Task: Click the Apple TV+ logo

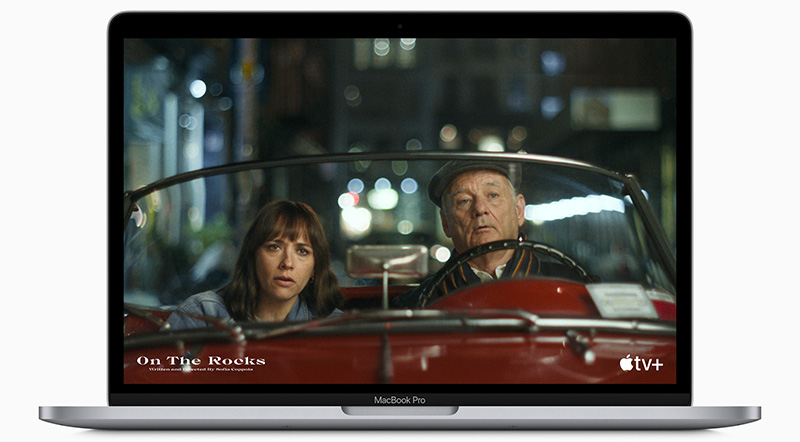Action: [x=641, y=363]
